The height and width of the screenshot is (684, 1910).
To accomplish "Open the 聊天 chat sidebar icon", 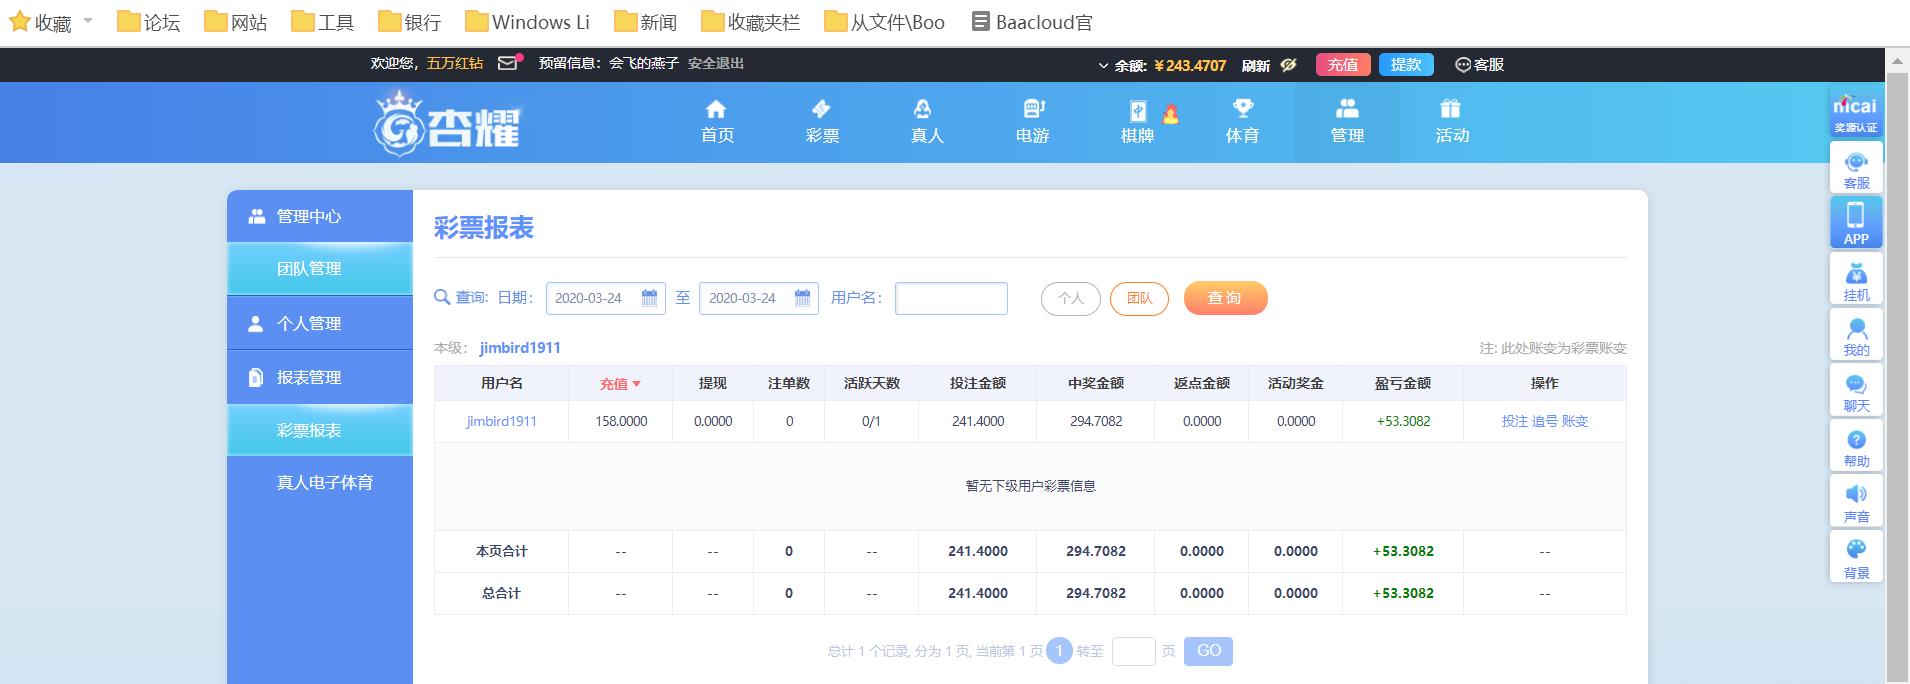I will 1856,392.
